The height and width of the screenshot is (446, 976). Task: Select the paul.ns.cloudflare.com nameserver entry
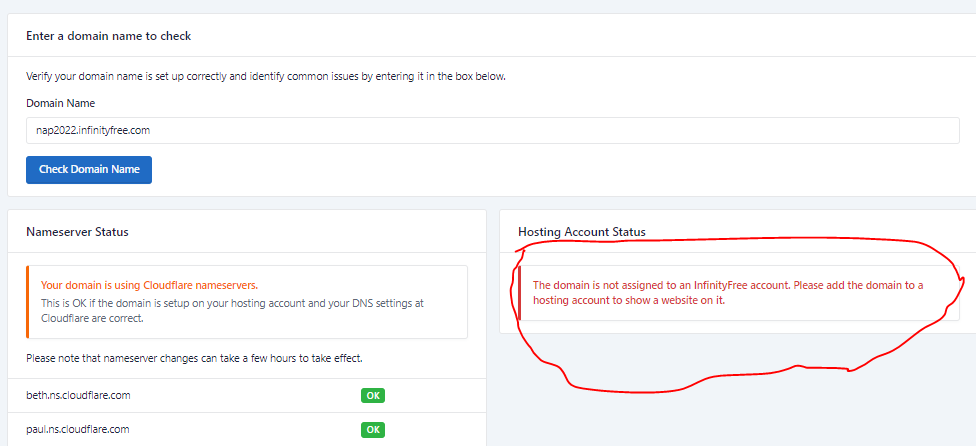[x=78, y=429]
